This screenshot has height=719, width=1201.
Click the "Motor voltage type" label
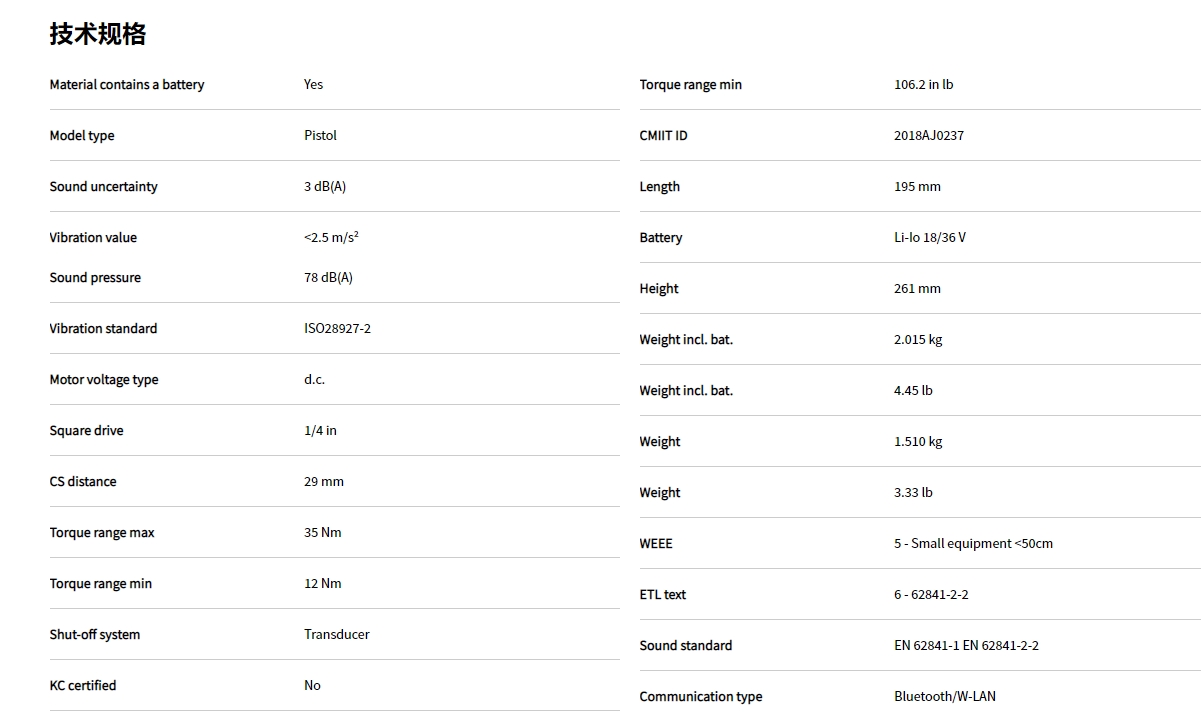coord(104,380)
